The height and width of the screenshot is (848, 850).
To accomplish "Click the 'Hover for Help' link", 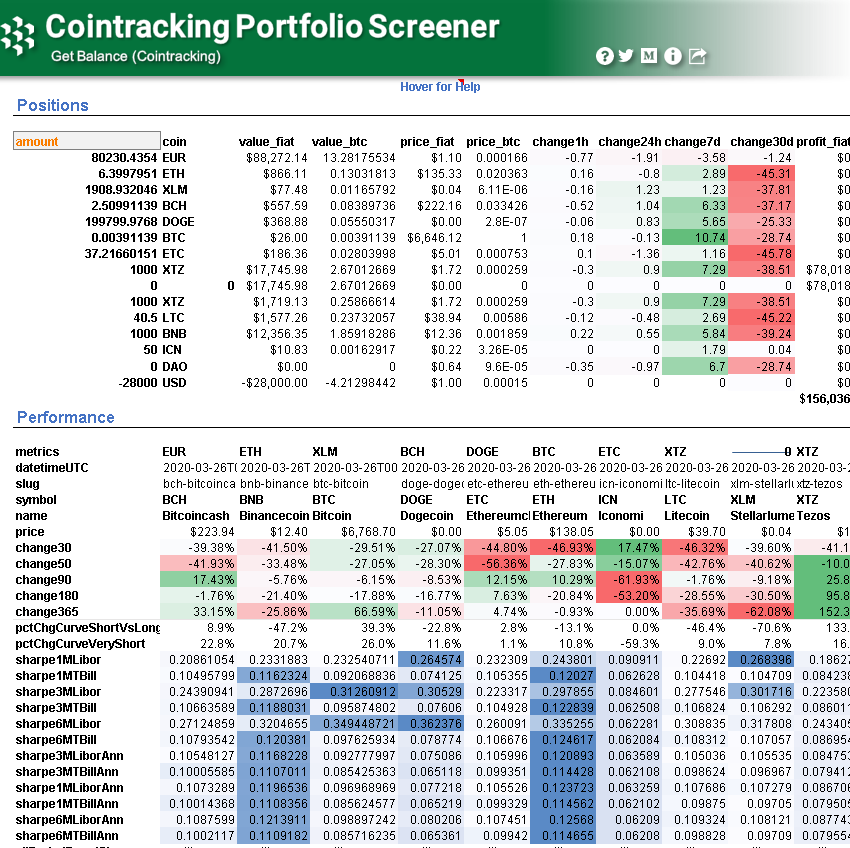I will coord(440,87).
